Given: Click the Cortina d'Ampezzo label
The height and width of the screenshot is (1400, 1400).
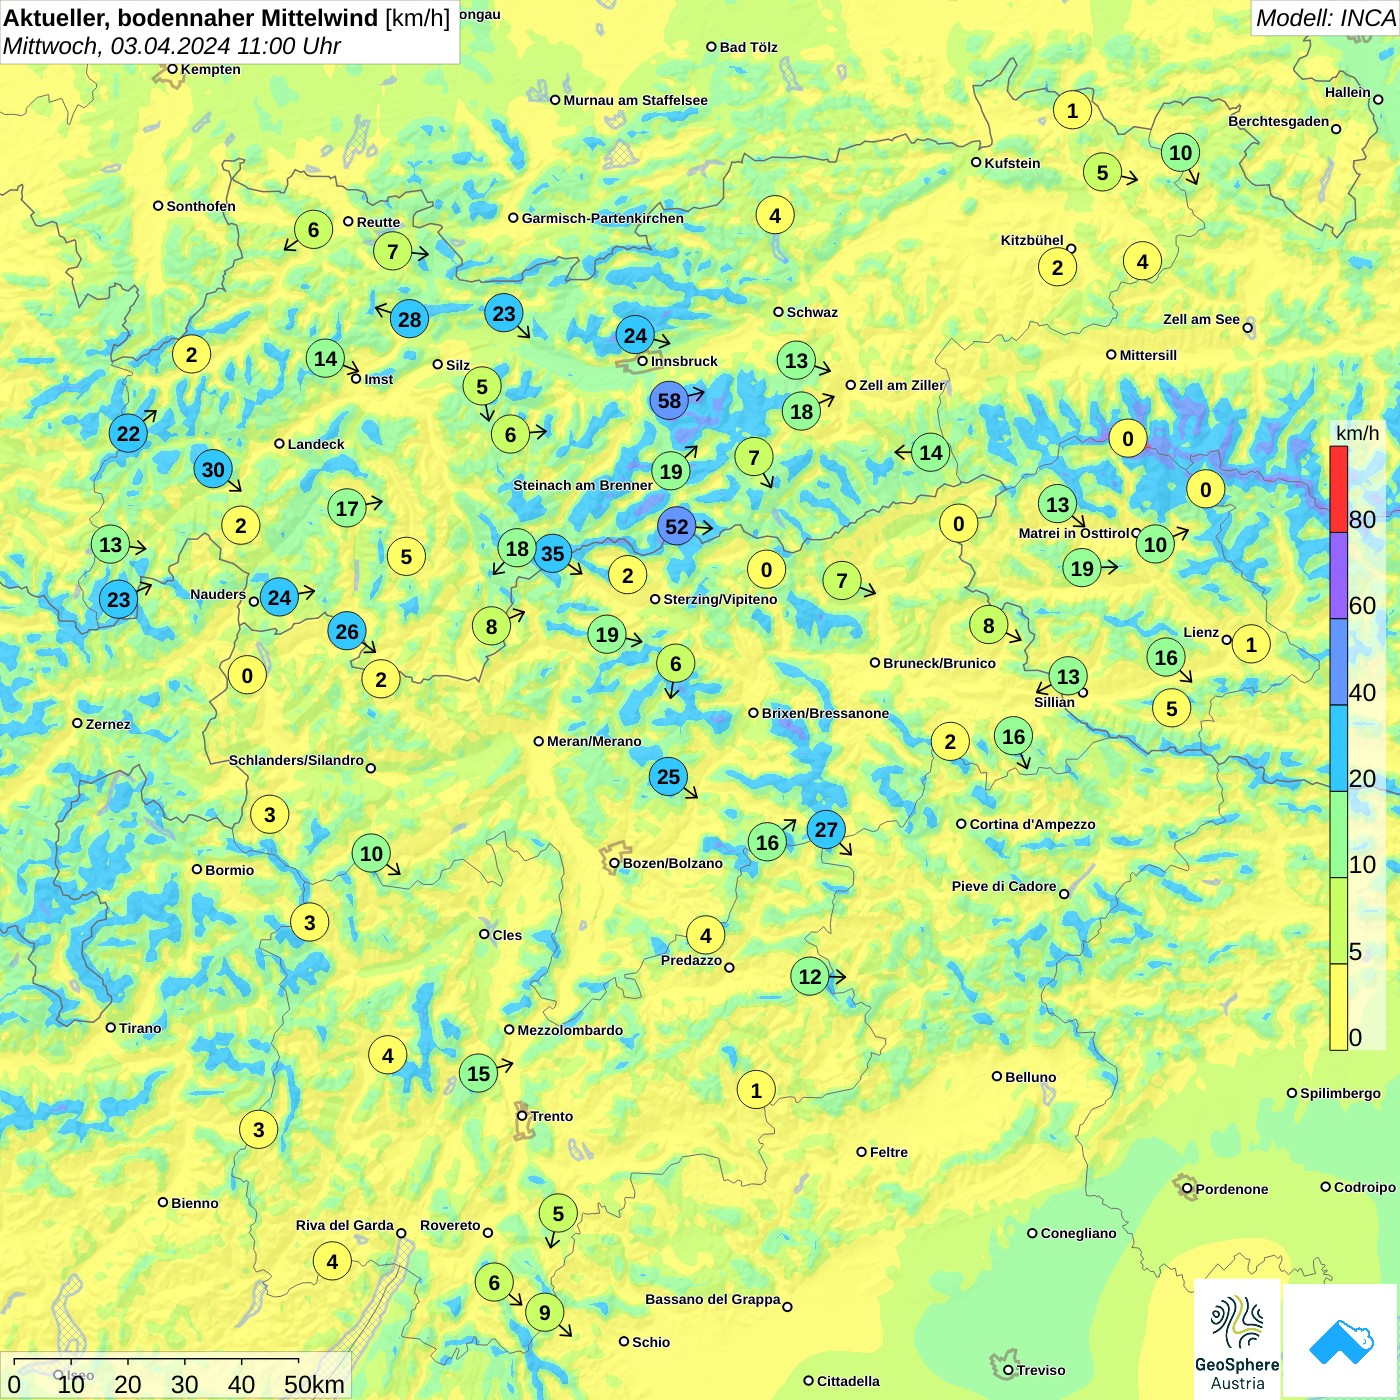Looking at the screenshot, I should tap(1032, 824).
